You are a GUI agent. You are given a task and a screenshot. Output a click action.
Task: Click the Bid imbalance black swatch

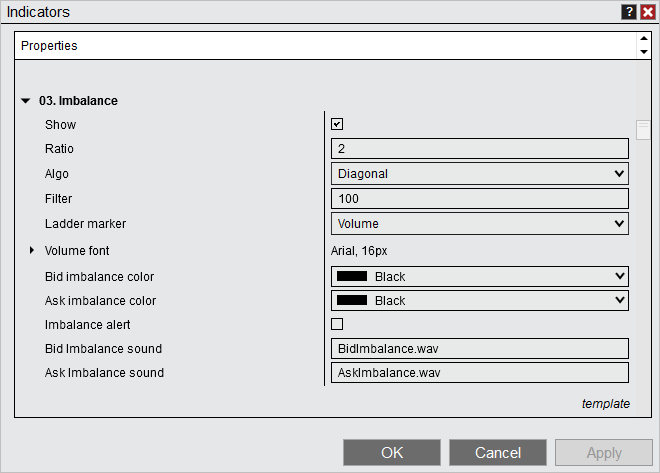352,276
